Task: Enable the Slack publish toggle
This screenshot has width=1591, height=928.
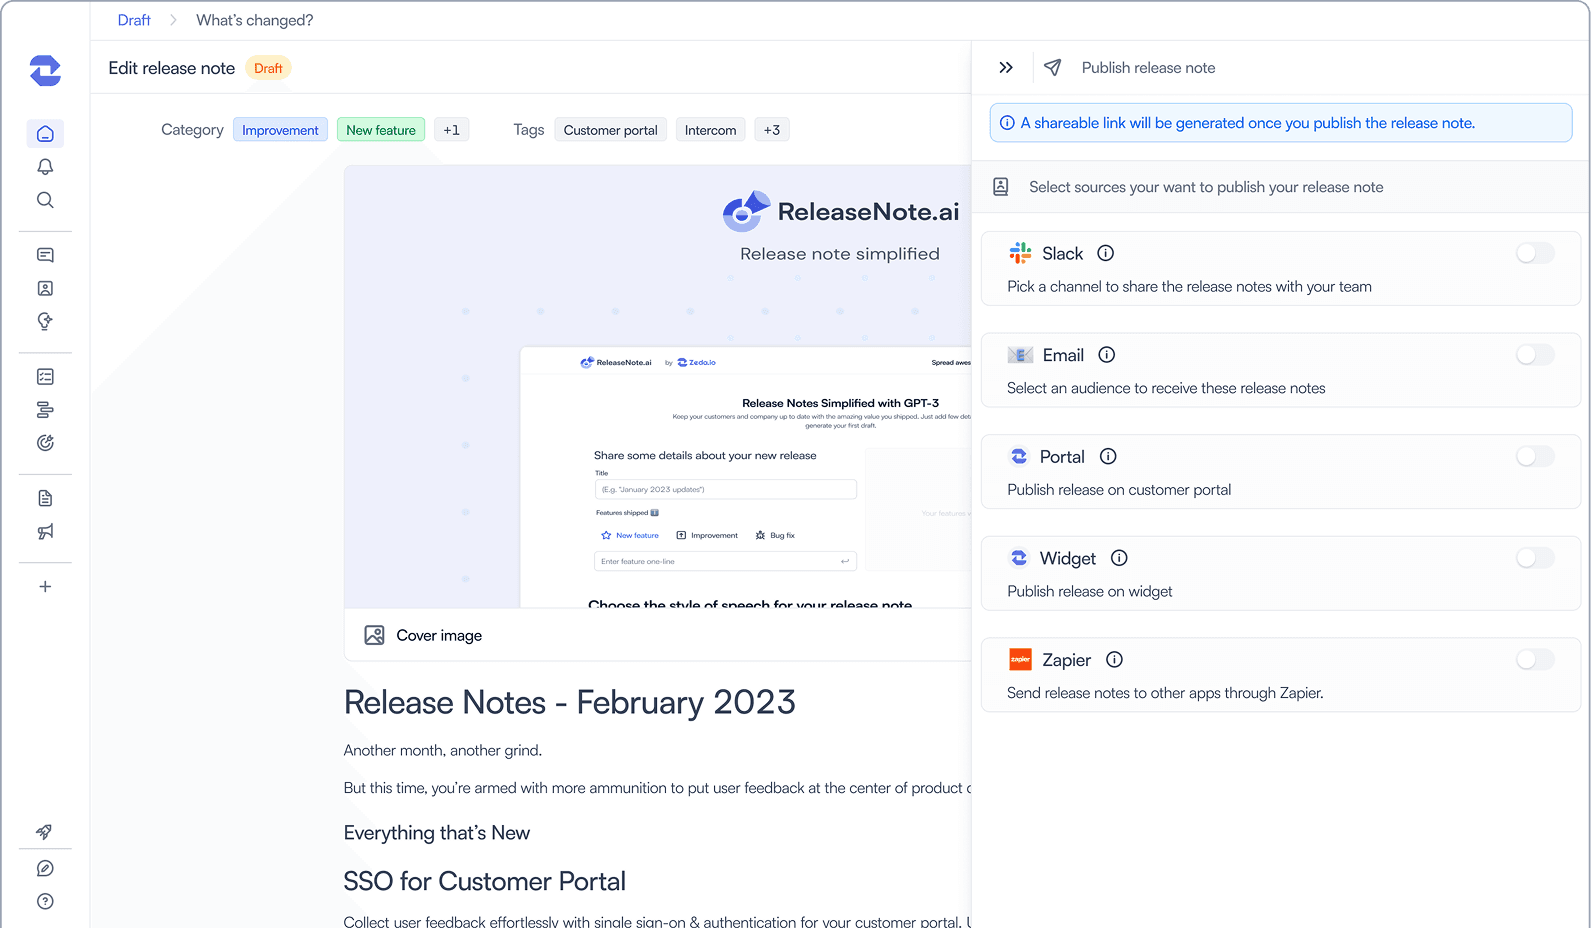Action: [1535, 254]
